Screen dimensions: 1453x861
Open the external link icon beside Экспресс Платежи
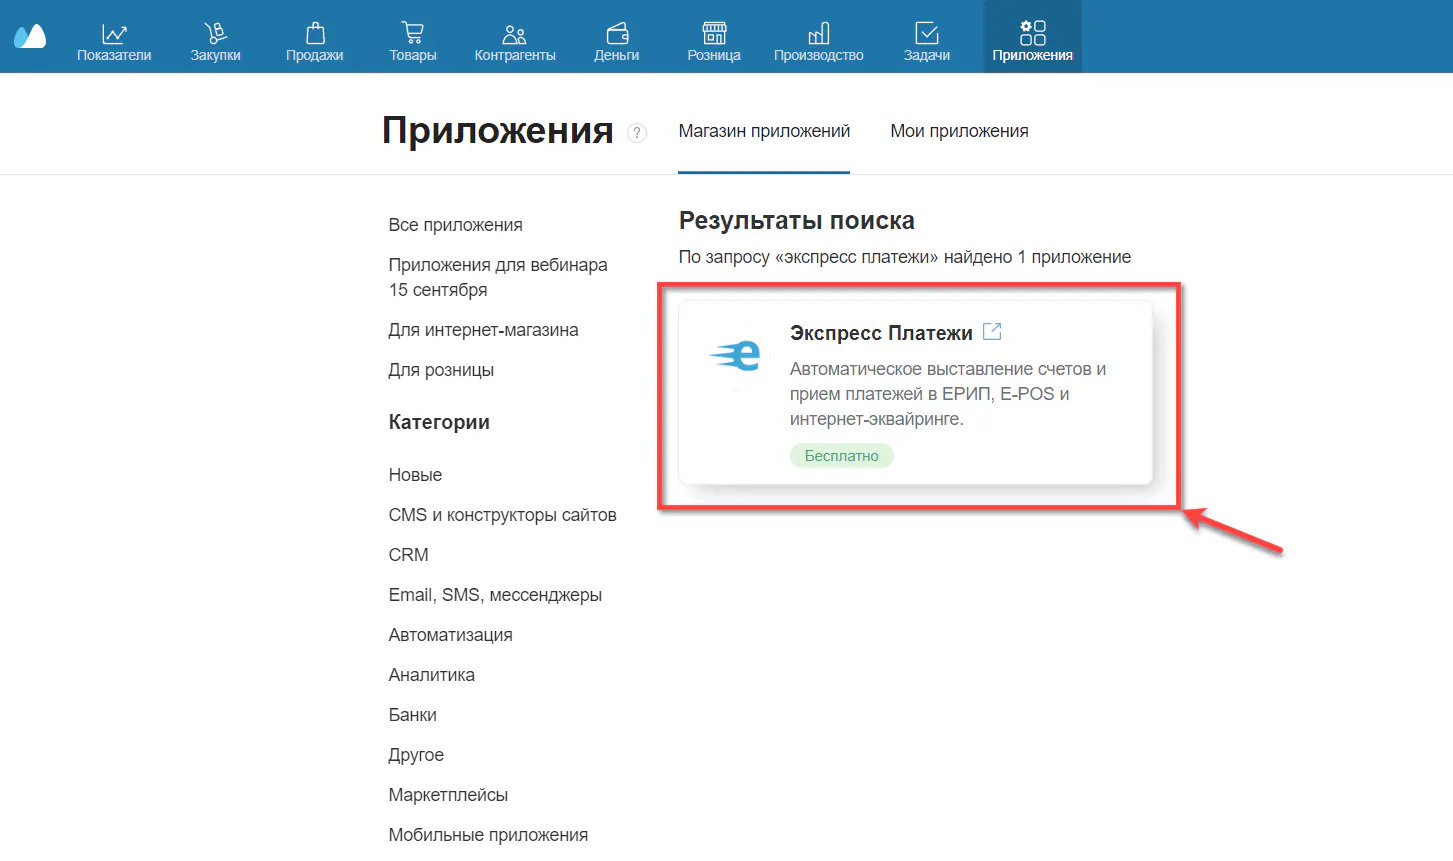[991, 330]
